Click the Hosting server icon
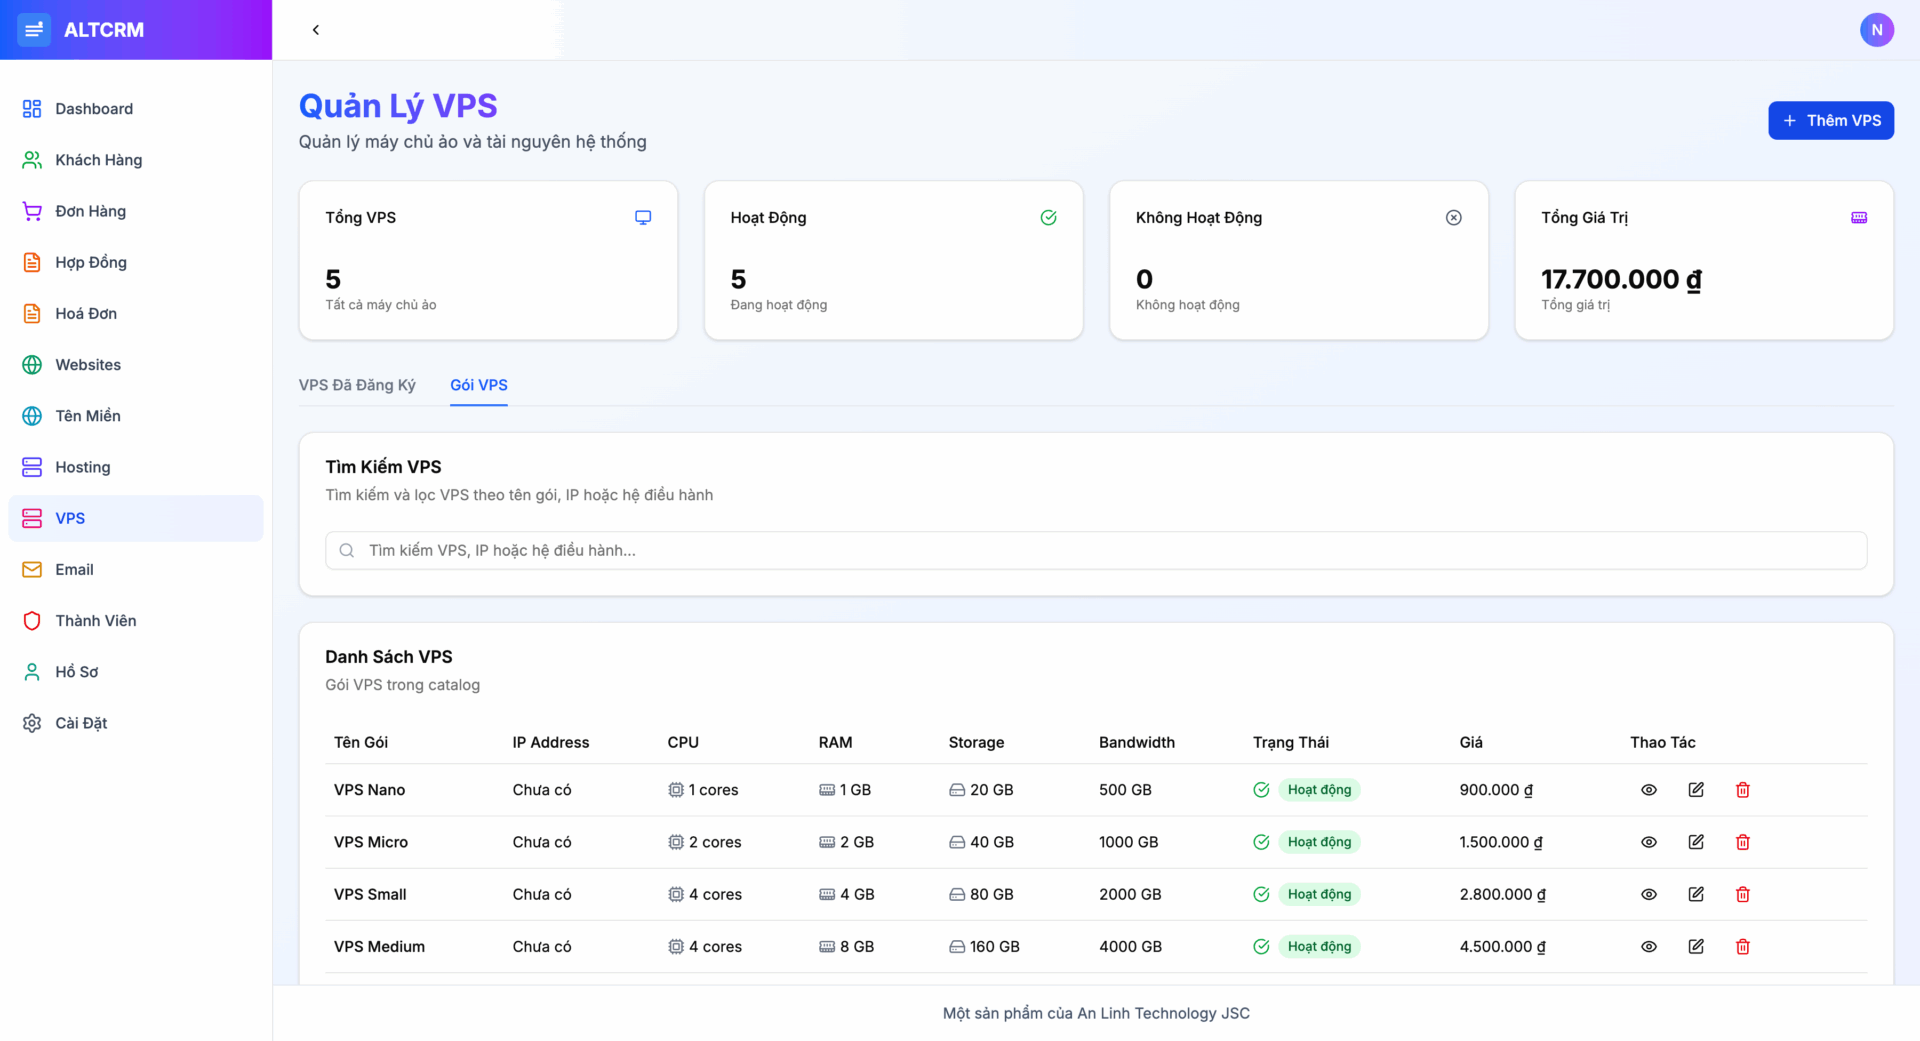Screen dimensions: 1920x1041 pyautogui.click(x=32, y=466)
